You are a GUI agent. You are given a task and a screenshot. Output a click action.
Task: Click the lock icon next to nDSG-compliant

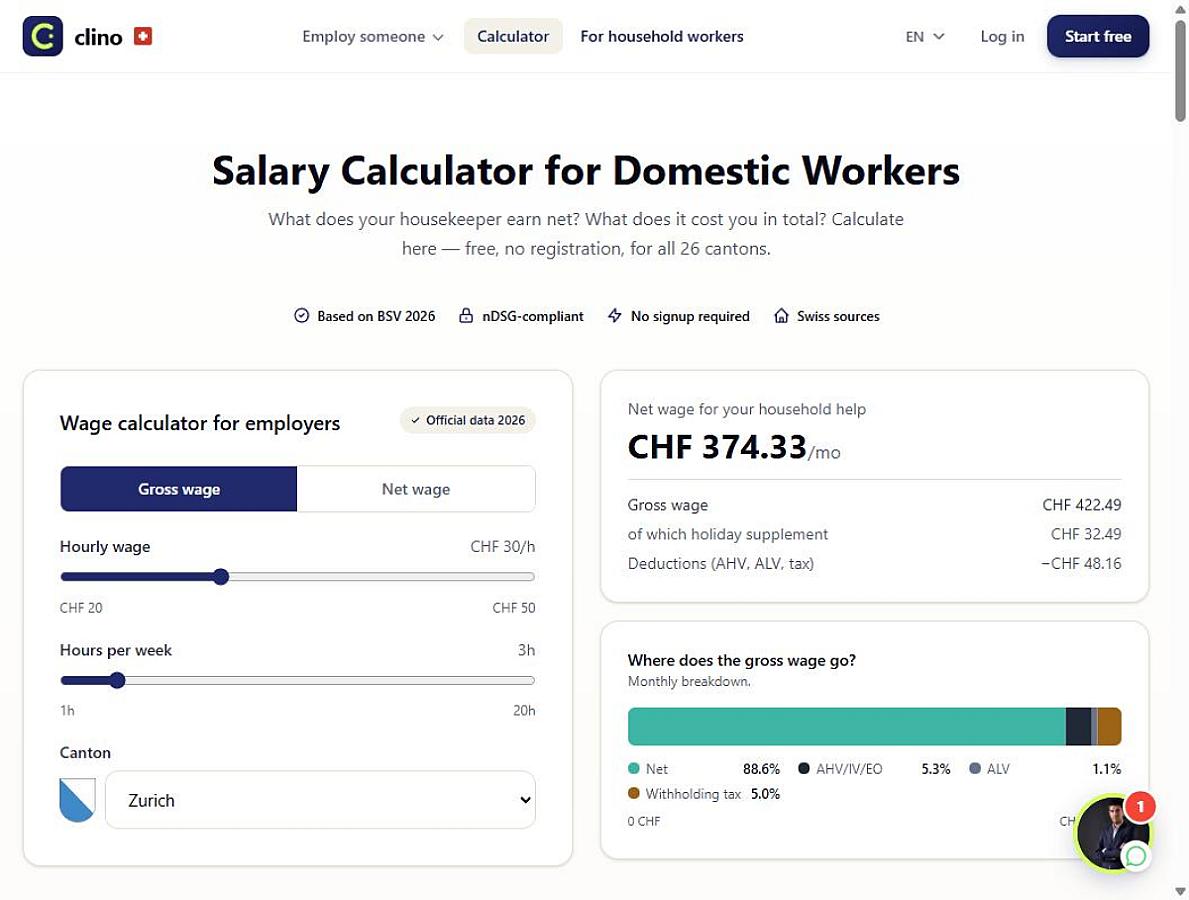point(466,315)
